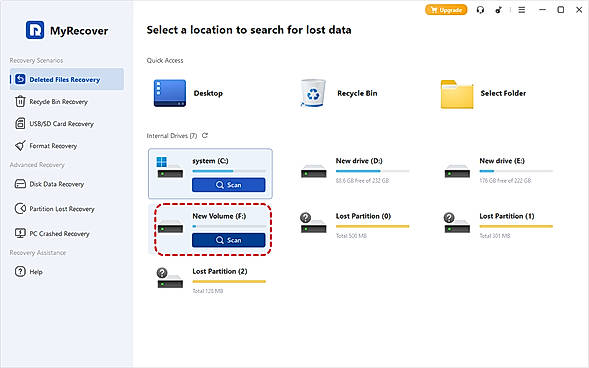Click the MyRecover logo icon

[x=35, y=30]
